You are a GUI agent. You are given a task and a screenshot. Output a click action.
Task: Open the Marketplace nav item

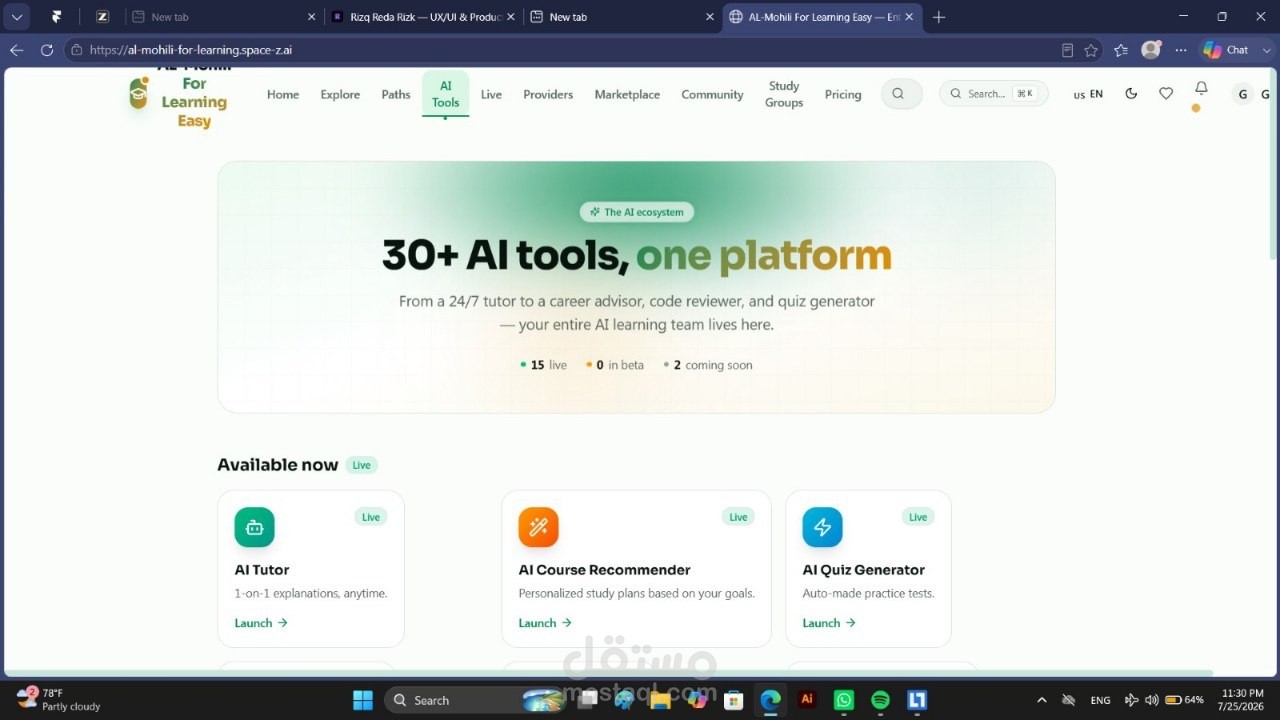627,94
